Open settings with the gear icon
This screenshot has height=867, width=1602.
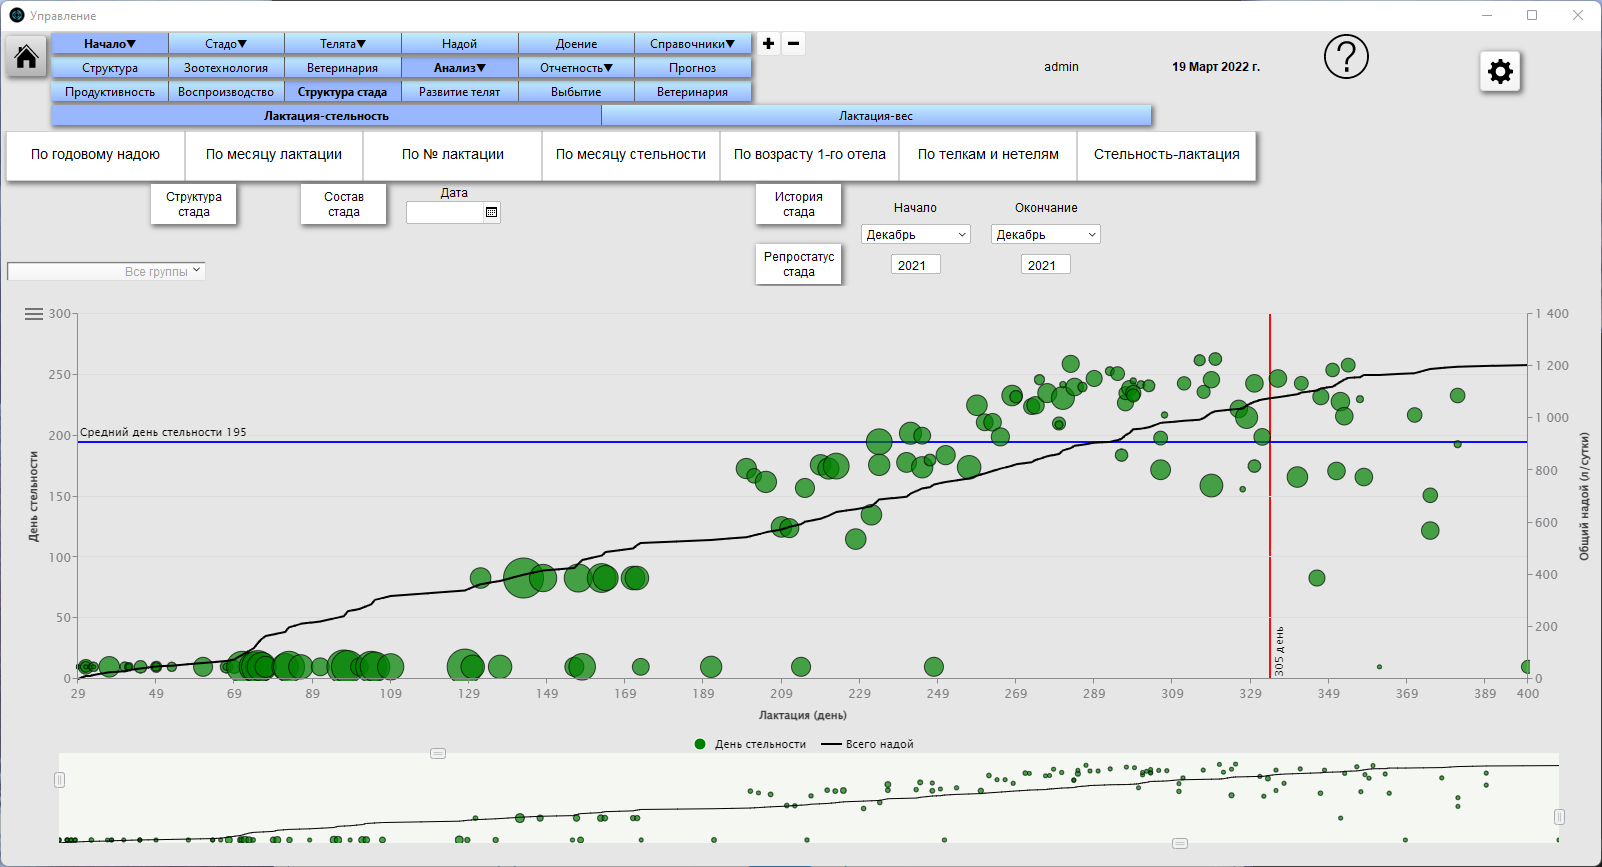1500,71
